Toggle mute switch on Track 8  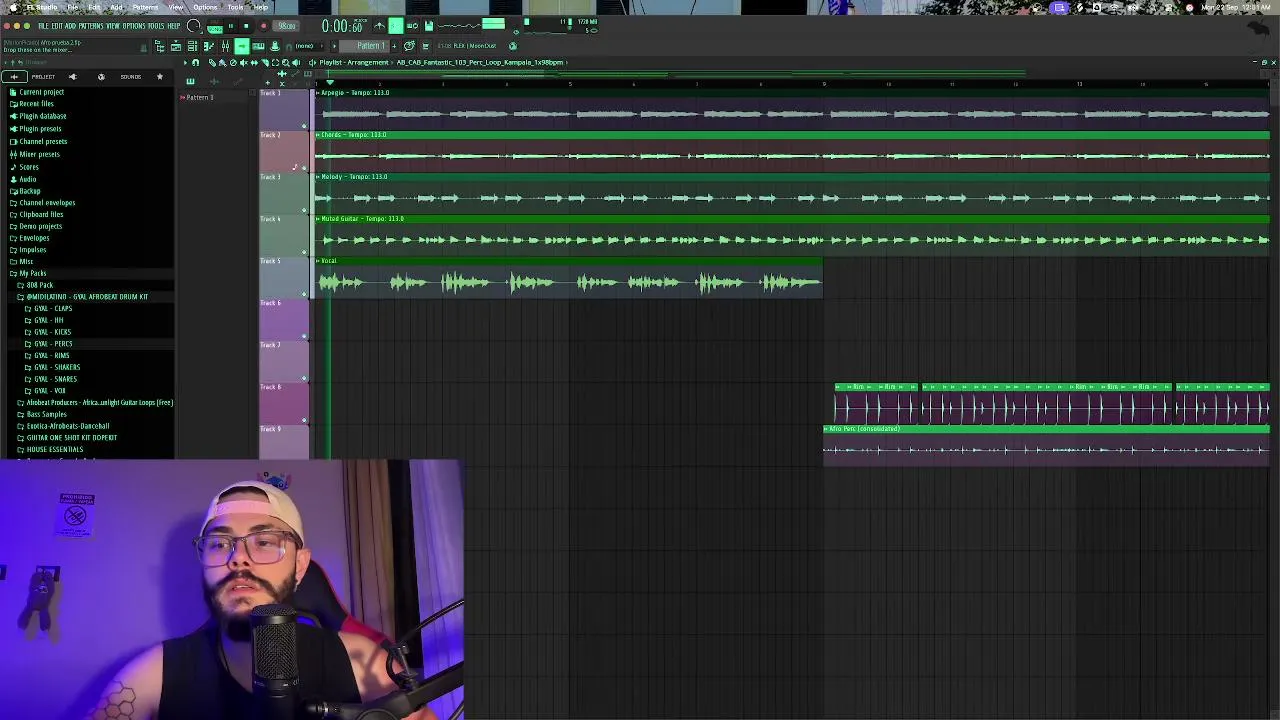304,420
